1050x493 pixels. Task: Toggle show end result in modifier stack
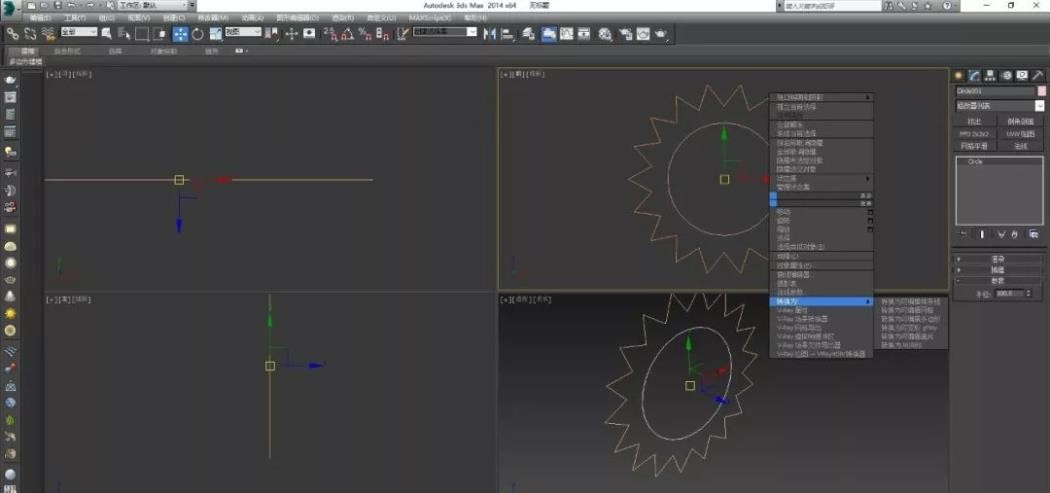click(x=982, y=234)
